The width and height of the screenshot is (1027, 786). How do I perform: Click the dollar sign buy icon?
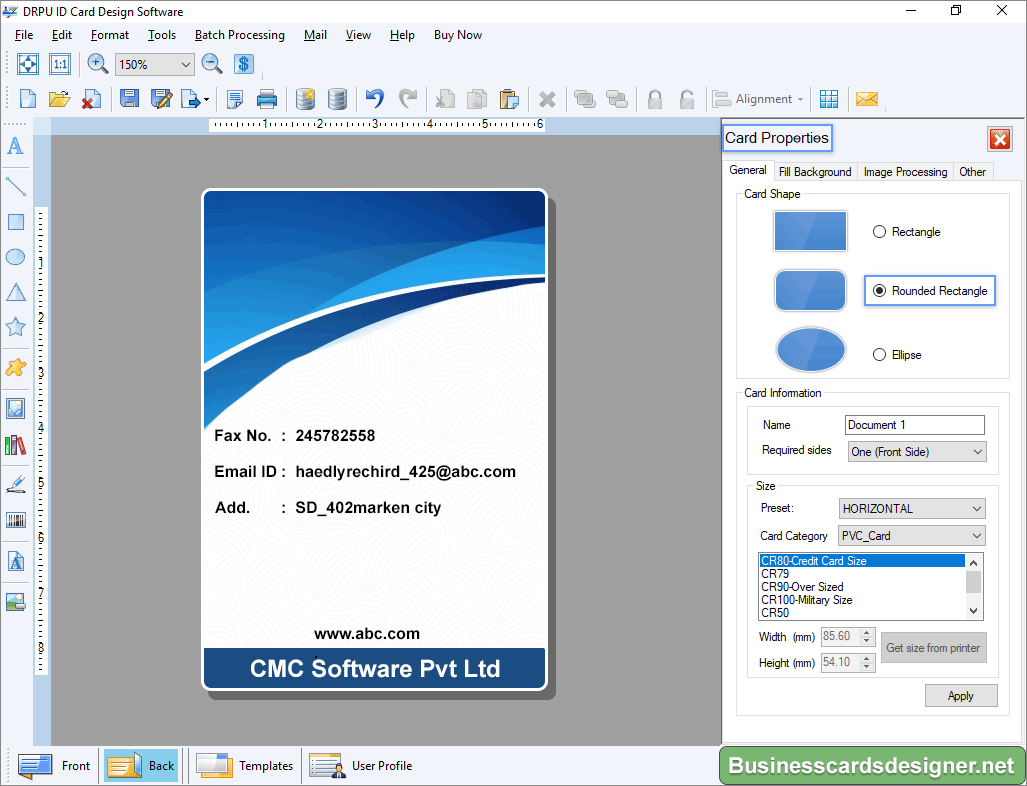coord(244,64)
